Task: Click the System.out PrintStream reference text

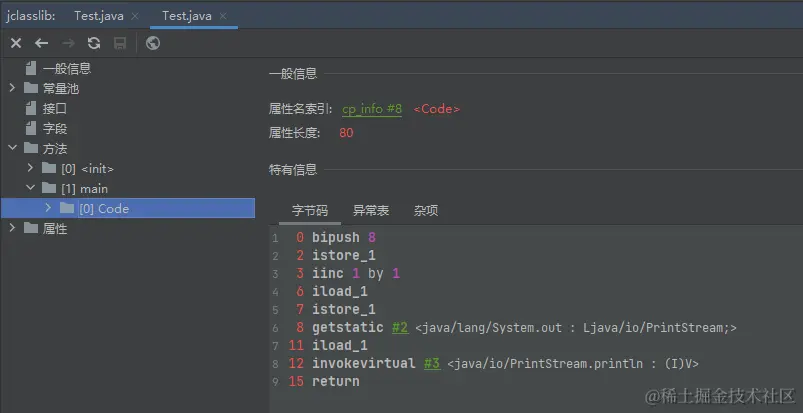Action: coord(576,328)
